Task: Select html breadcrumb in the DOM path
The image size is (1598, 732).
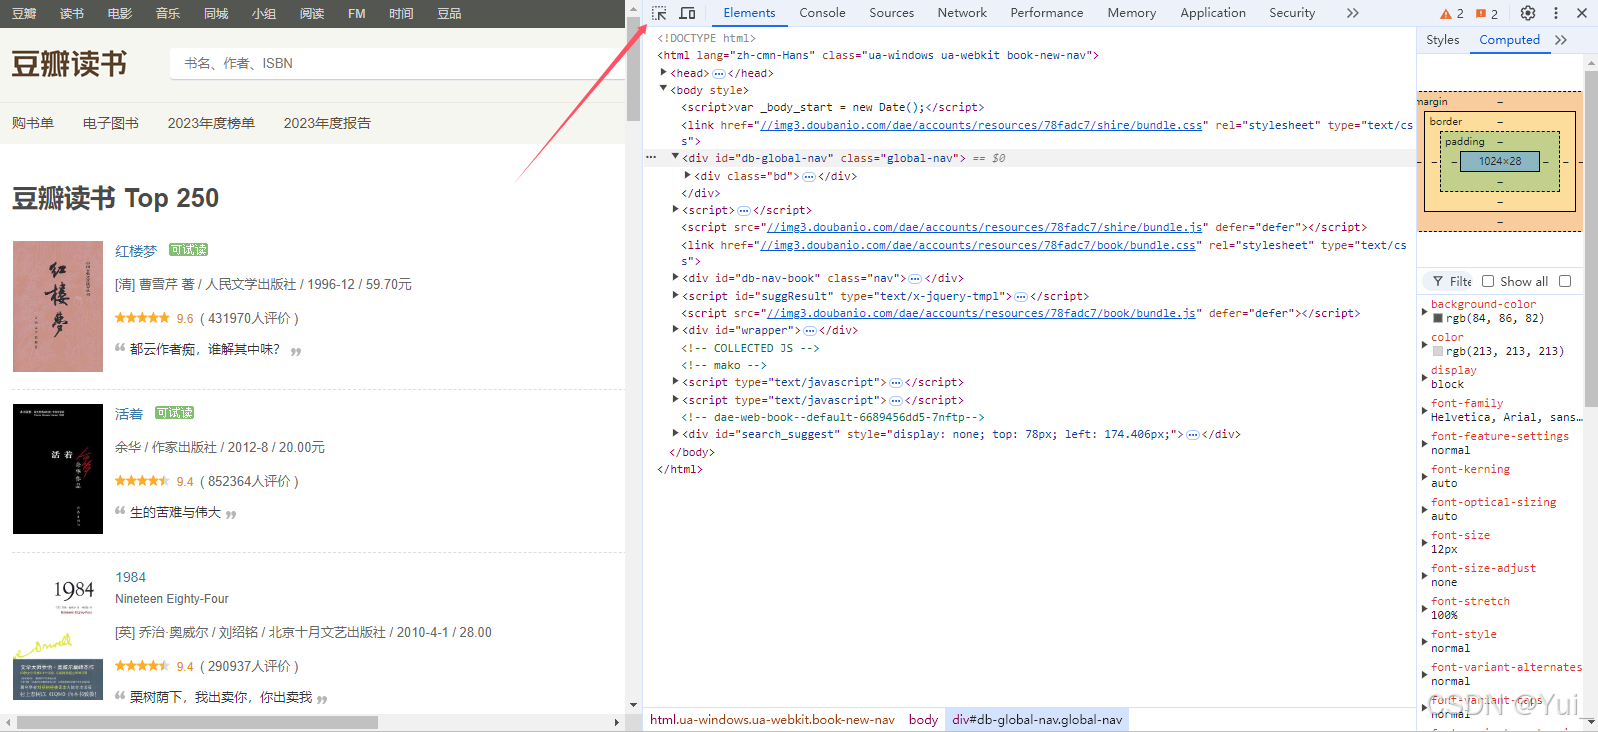Action: pos(772,720)
